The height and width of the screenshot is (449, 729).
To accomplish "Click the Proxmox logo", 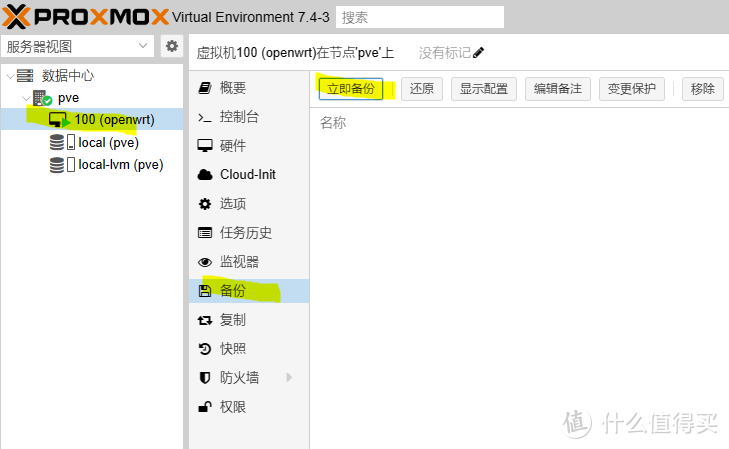I will tap(85, 17).
